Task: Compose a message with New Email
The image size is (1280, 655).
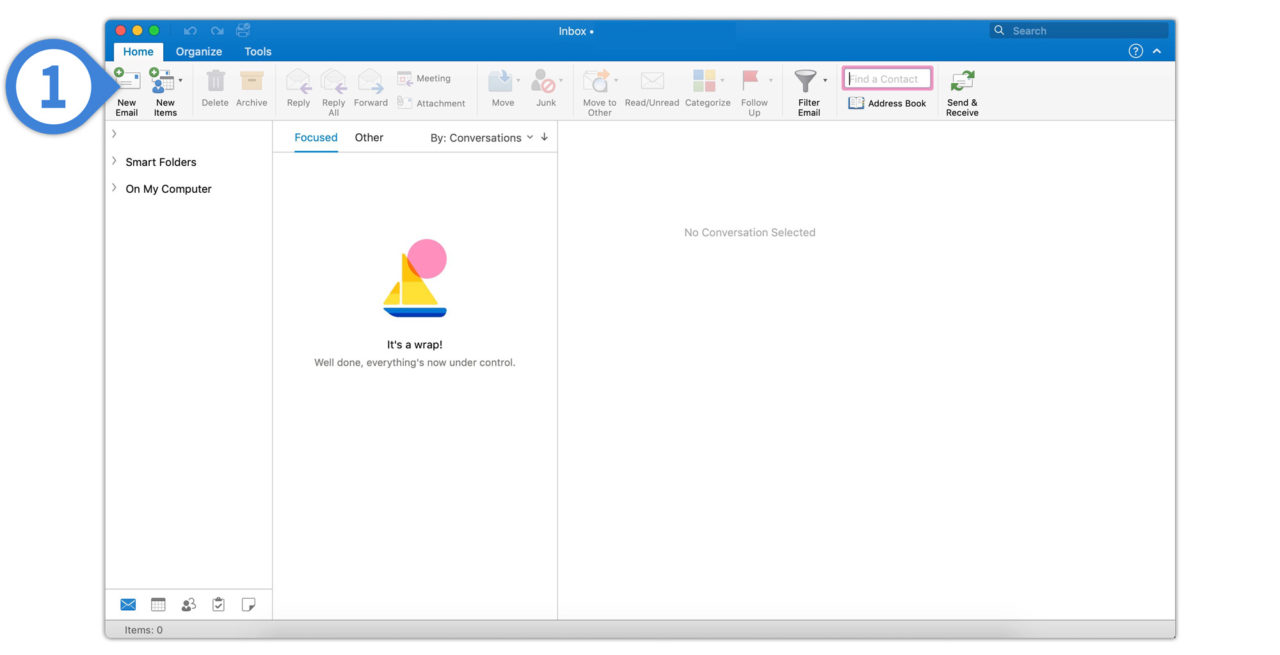Action: (x=127, y=93)
